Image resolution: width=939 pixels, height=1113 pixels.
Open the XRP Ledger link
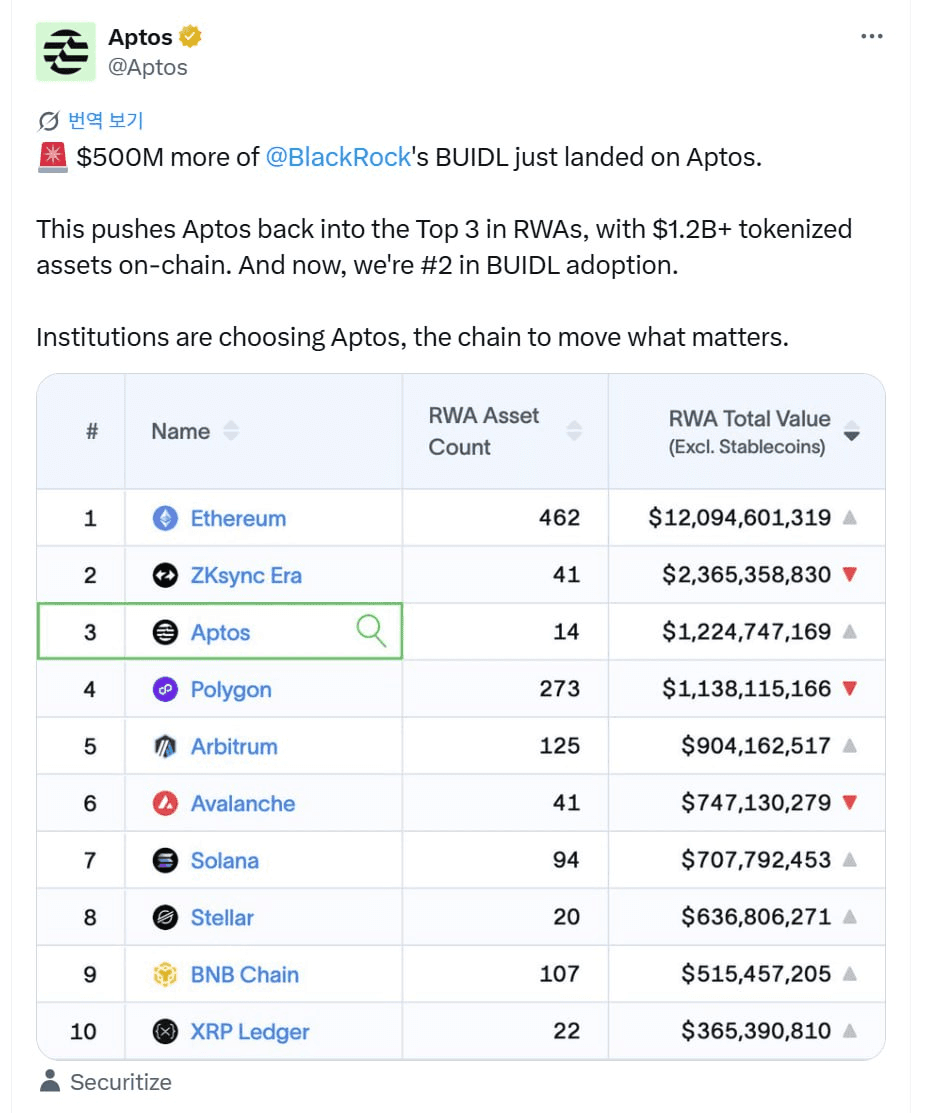250,1031
